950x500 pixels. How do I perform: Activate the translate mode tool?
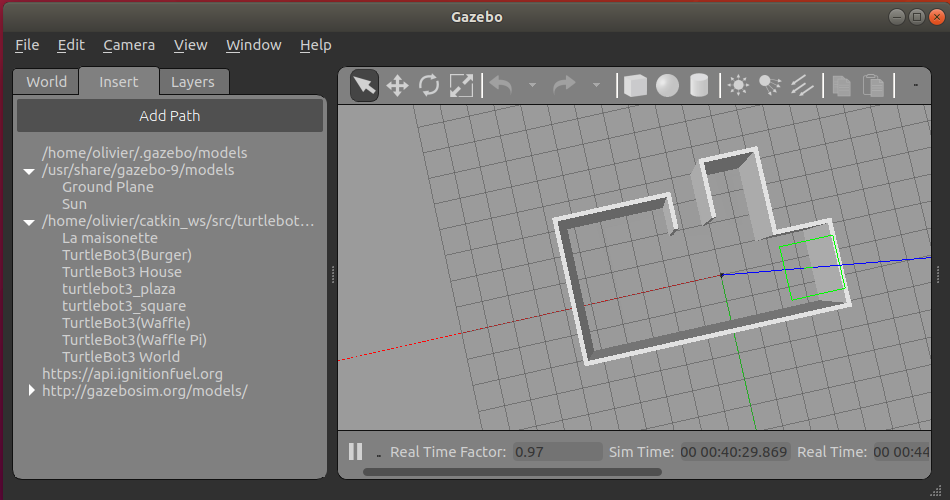pyautogui.click(x=397, y=85)
